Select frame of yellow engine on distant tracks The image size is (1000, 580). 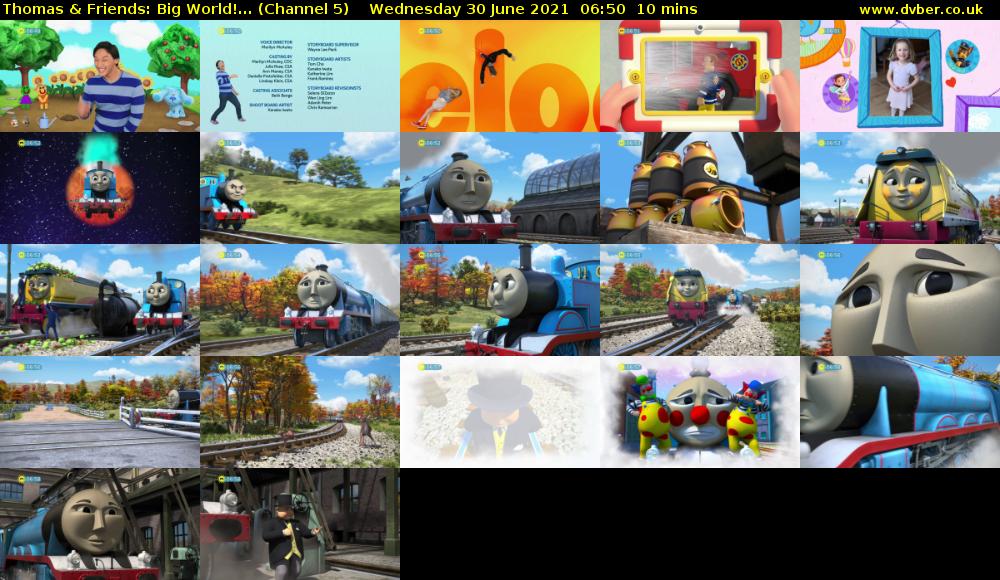[x=700, y=300]
